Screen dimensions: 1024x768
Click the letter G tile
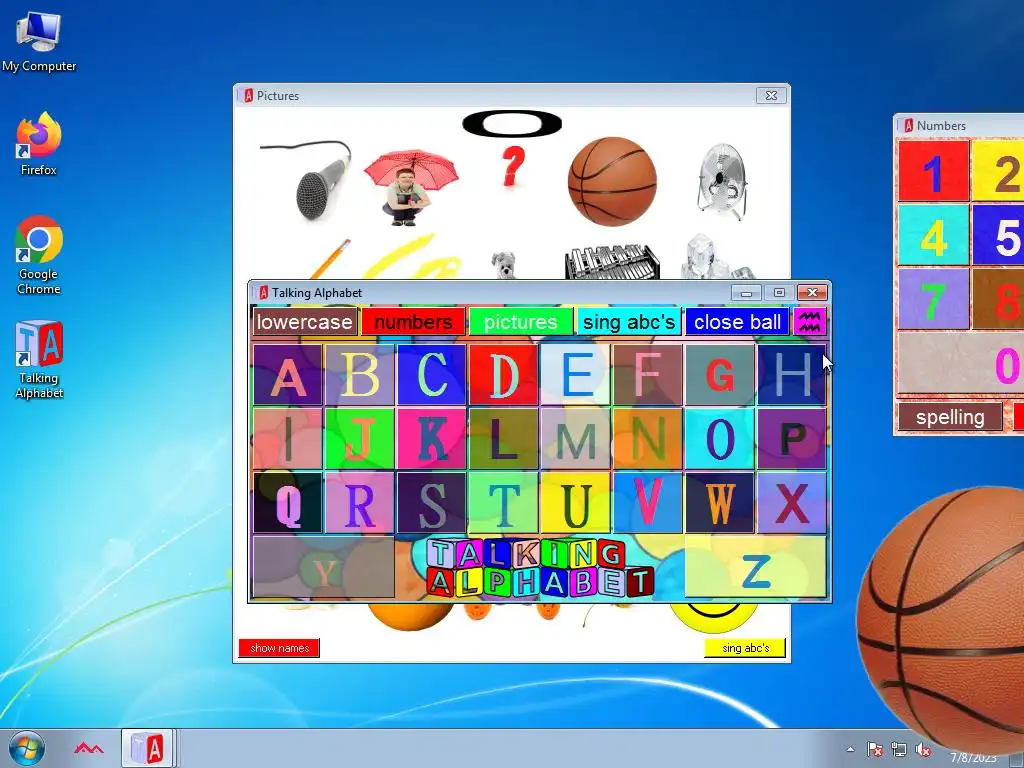pos(720,375)
